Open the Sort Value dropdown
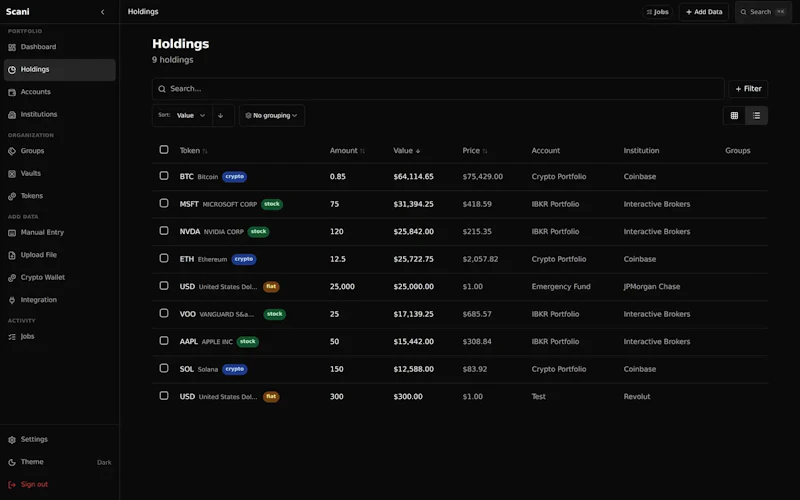800x500 pixels. [x=182, y=115]
